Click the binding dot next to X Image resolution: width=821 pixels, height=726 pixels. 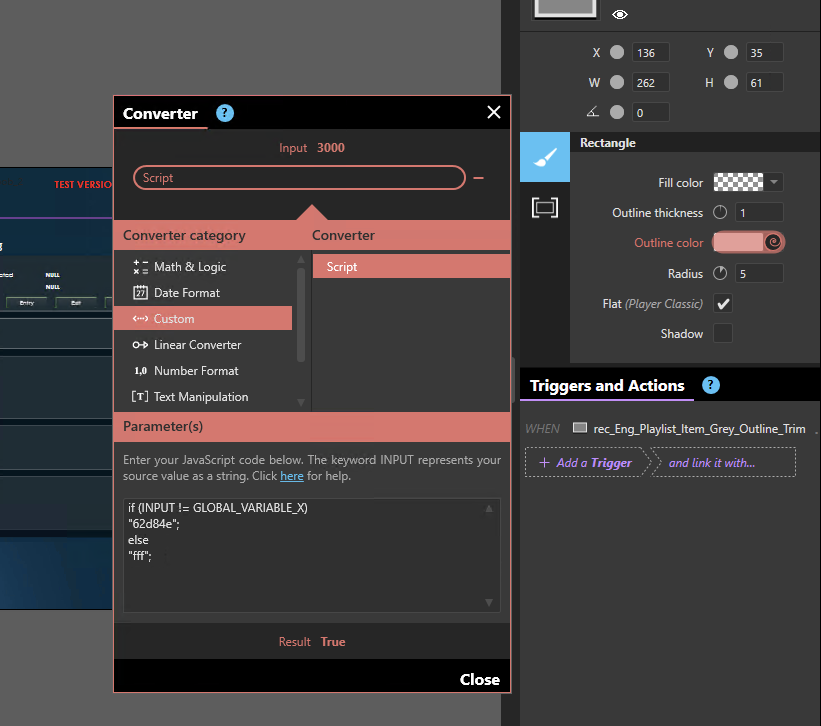pos(617,53)
